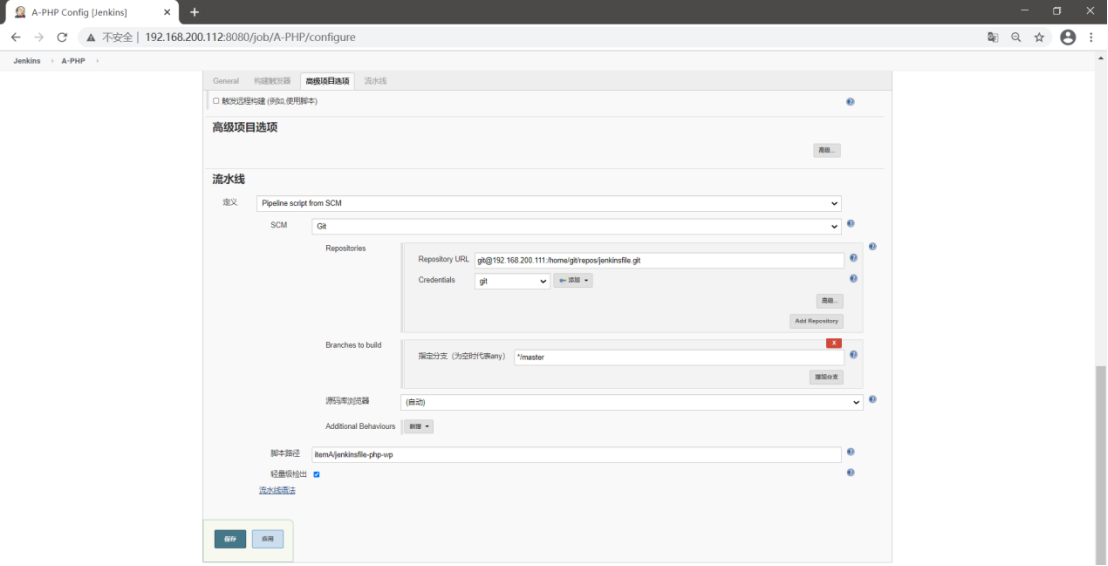Open a new browser tab
1108x566 pixels.
point(194,12)
